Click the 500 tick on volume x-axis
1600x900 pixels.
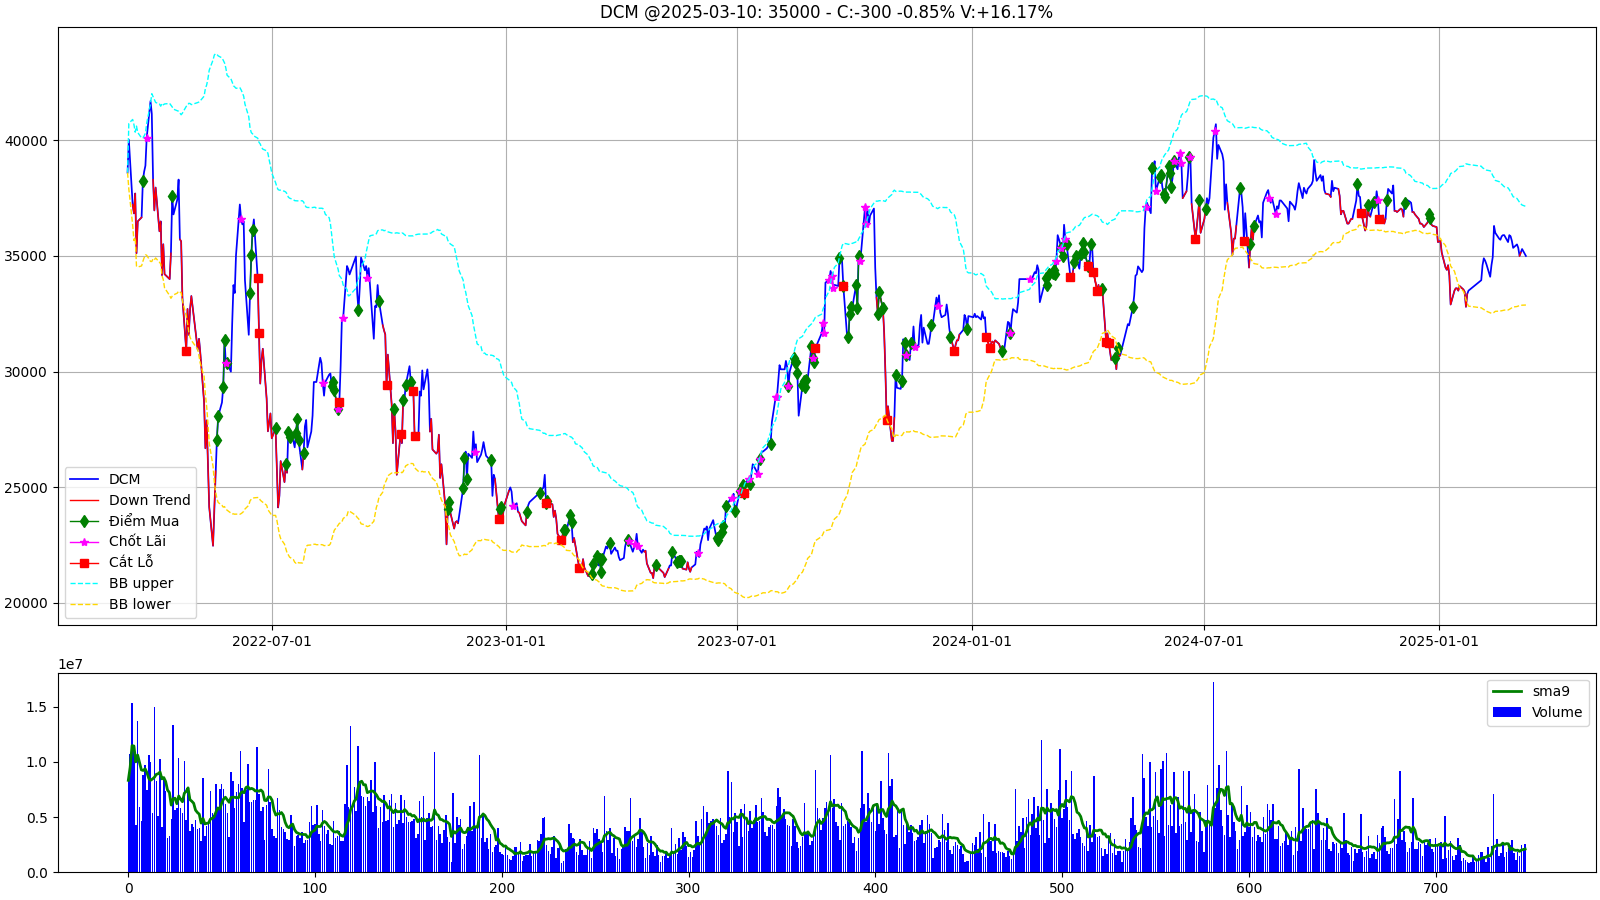point(1062,888)
